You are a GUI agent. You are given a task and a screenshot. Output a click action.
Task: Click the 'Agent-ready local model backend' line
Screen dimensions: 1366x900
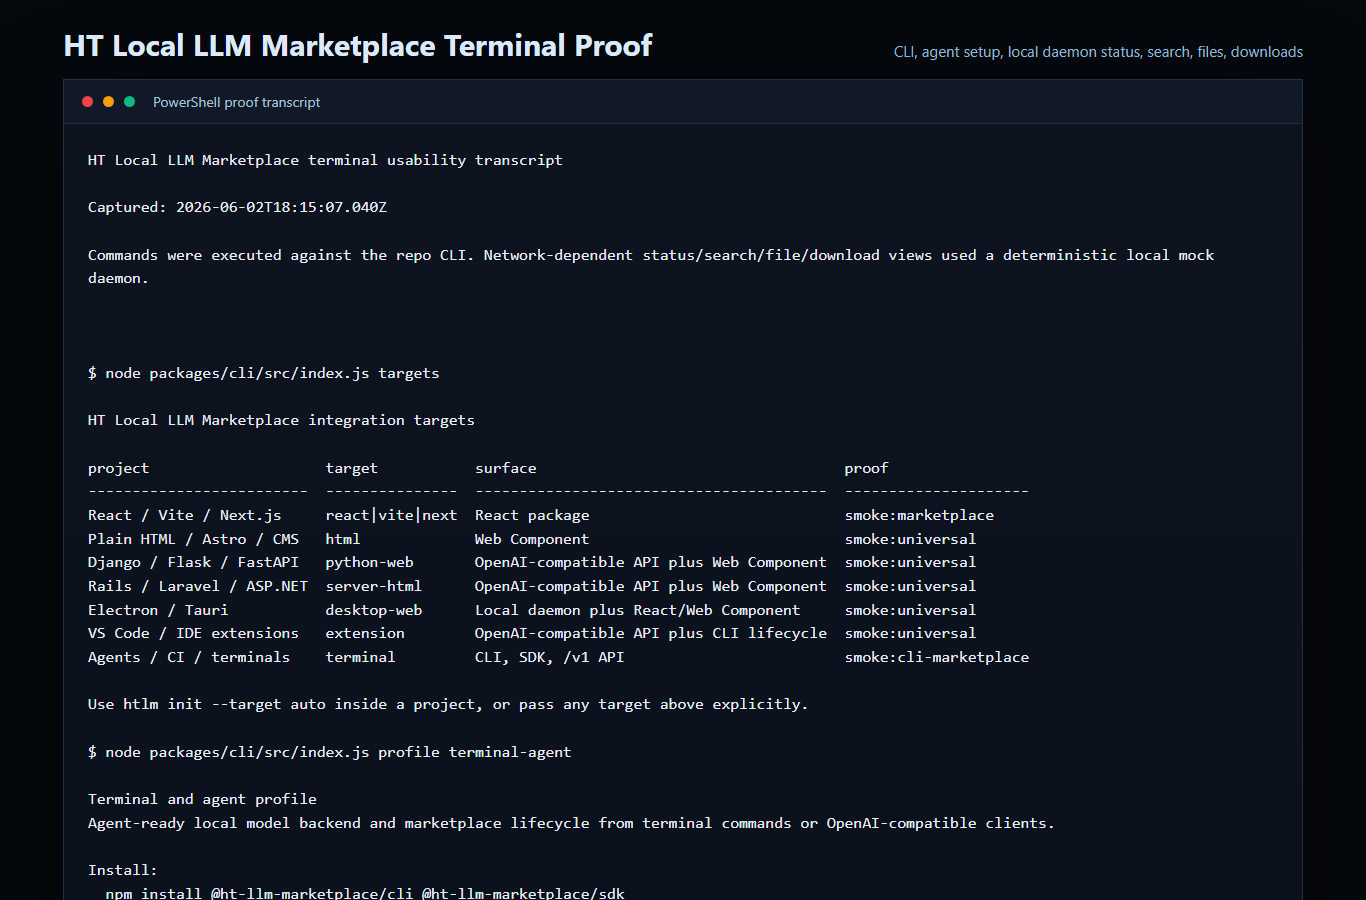pos(571,823)
